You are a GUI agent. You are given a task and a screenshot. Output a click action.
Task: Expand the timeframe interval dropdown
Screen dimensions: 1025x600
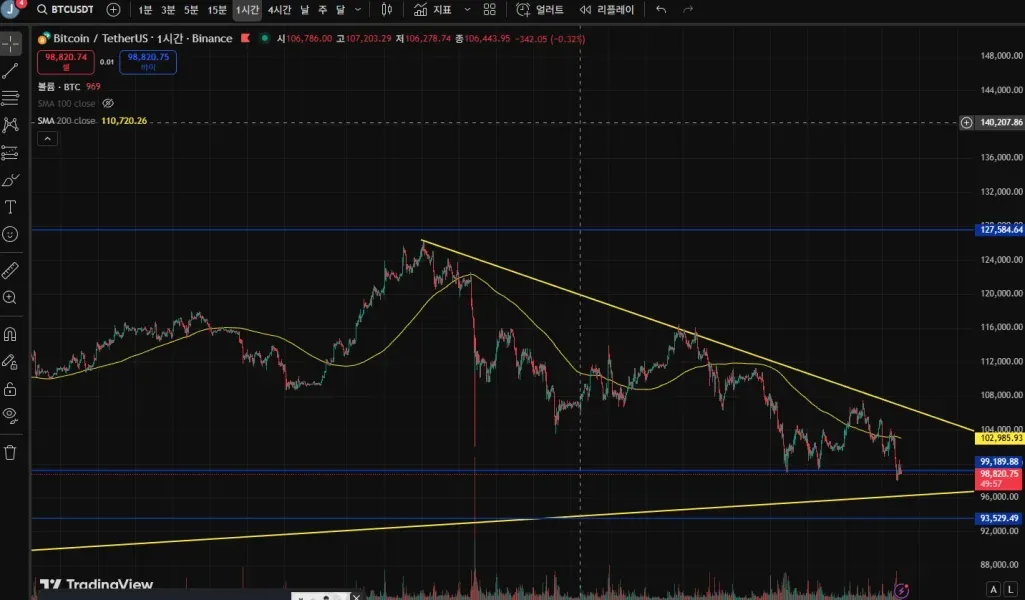[x=358, y=10]
